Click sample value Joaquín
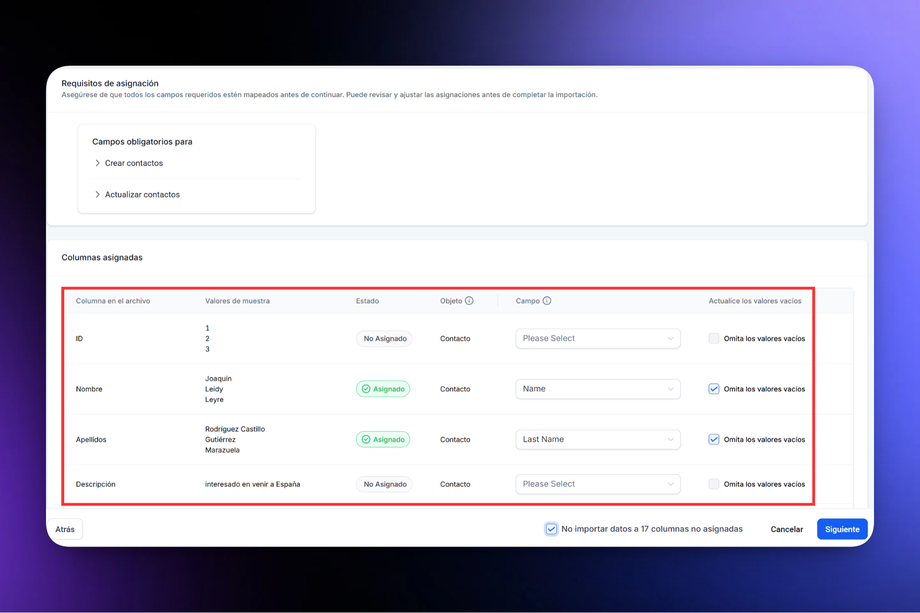920x613 pixels. 218,378
